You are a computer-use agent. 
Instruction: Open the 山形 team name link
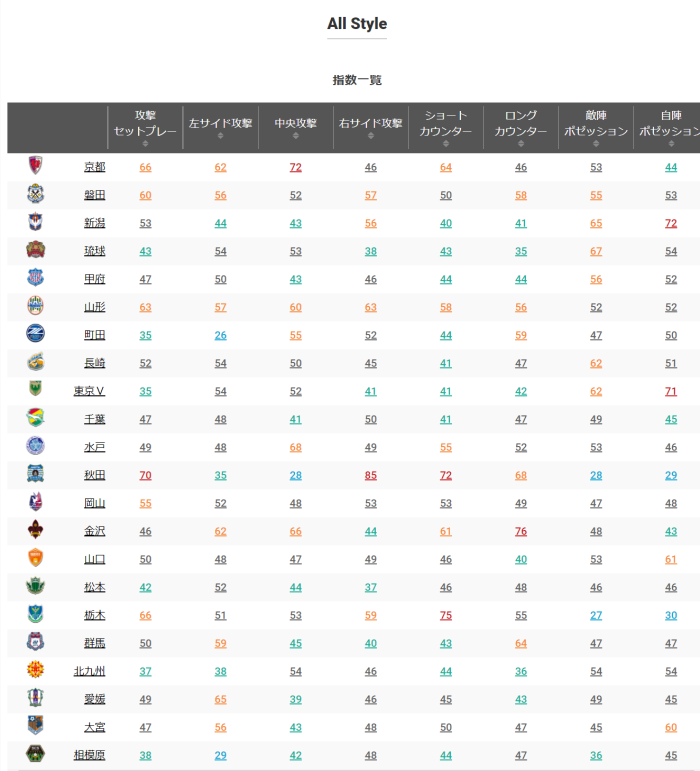click(x=94, y=307)
